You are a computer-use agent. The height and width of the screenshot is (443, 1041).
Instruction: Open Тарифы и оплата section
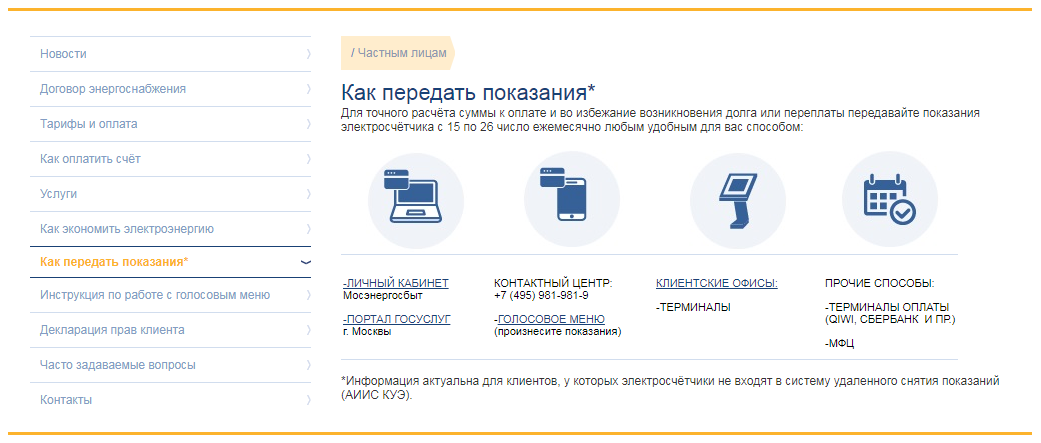pos(89,124)
